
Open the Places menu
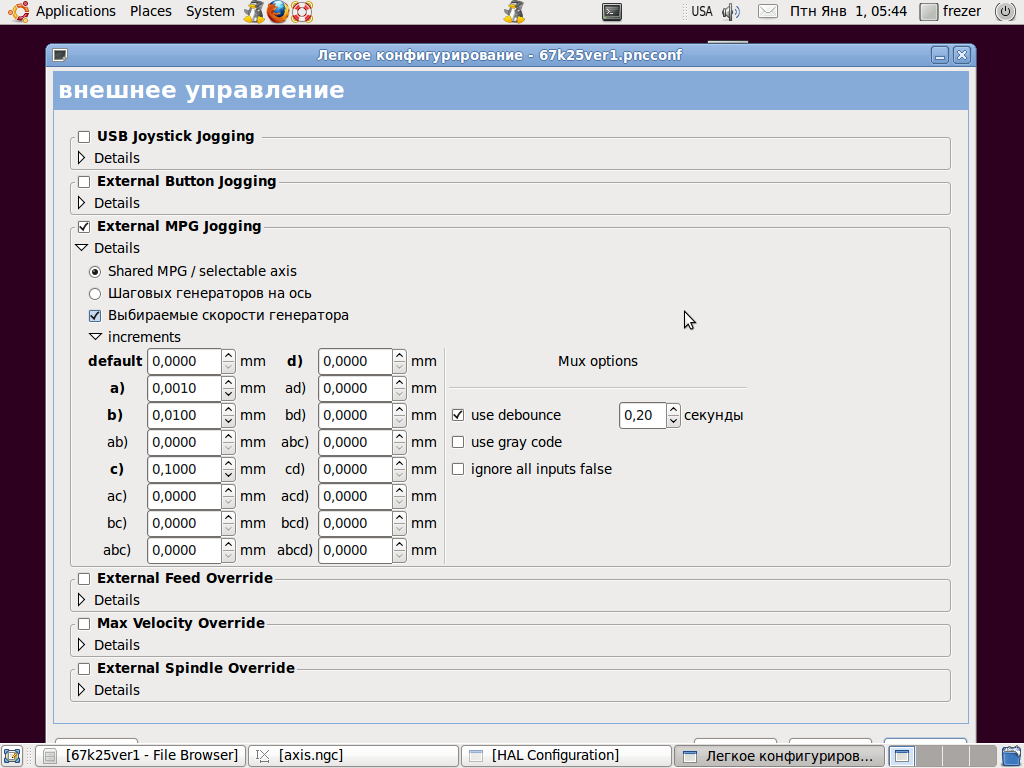[x=151, y=11]
